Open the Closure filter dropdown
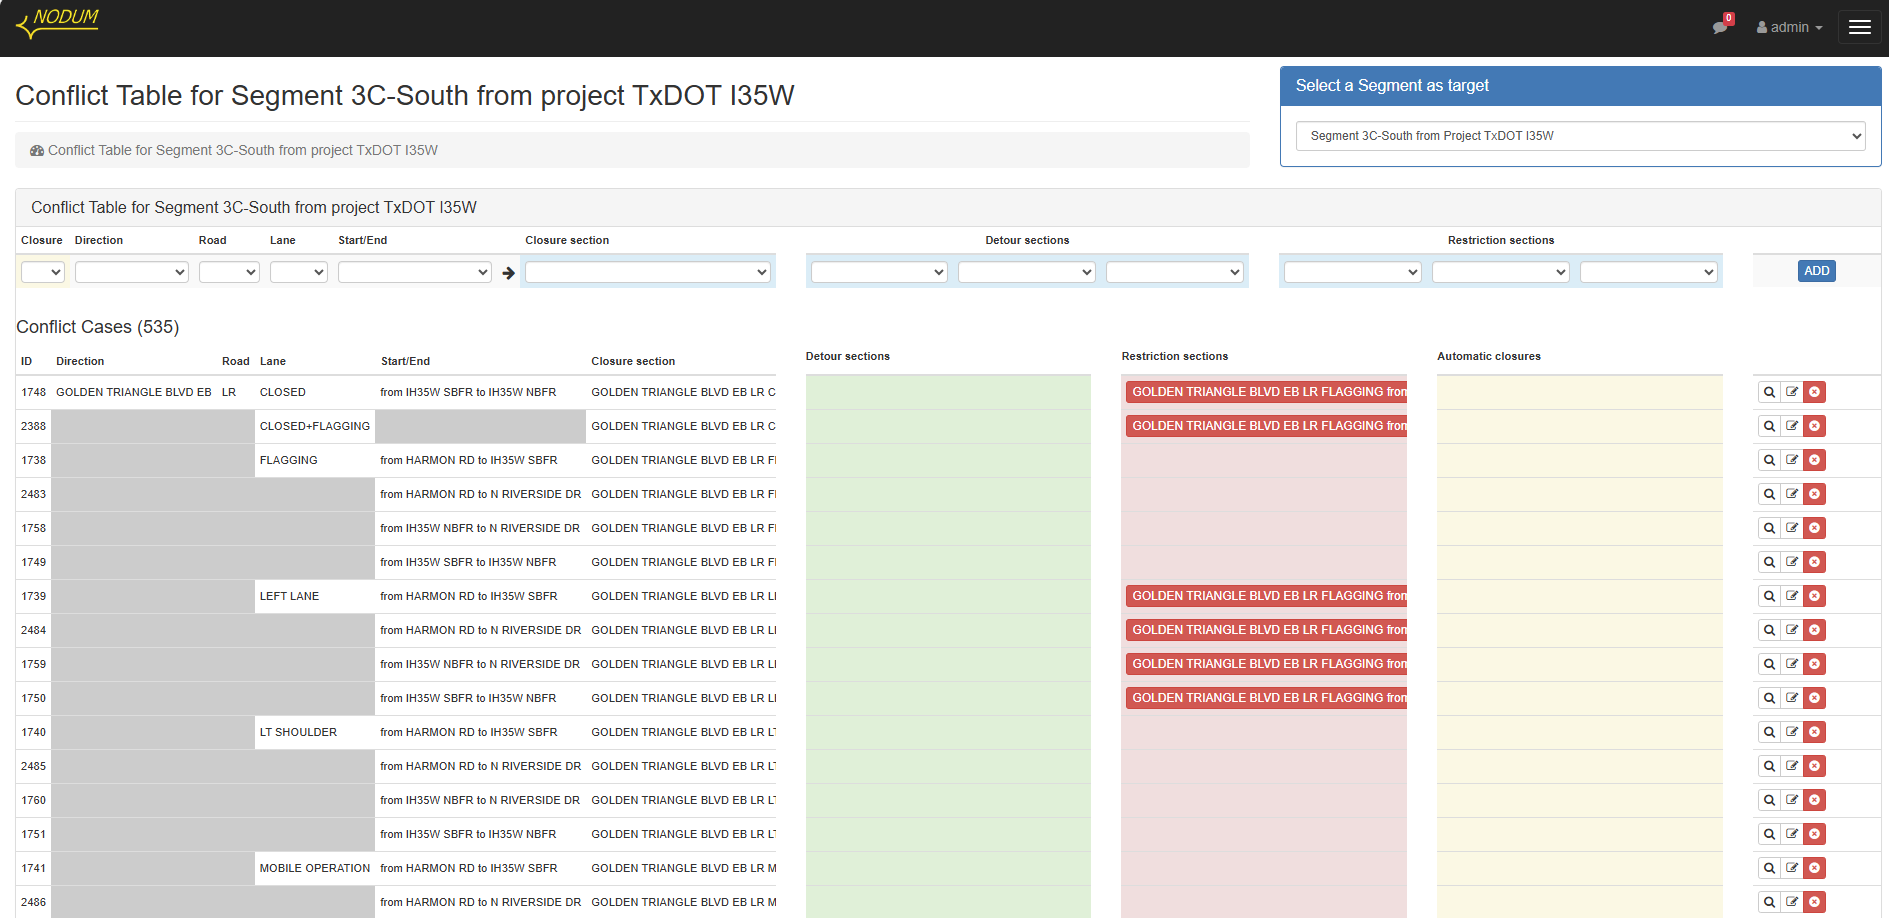The image size is (1889, 918). [43, 272]
